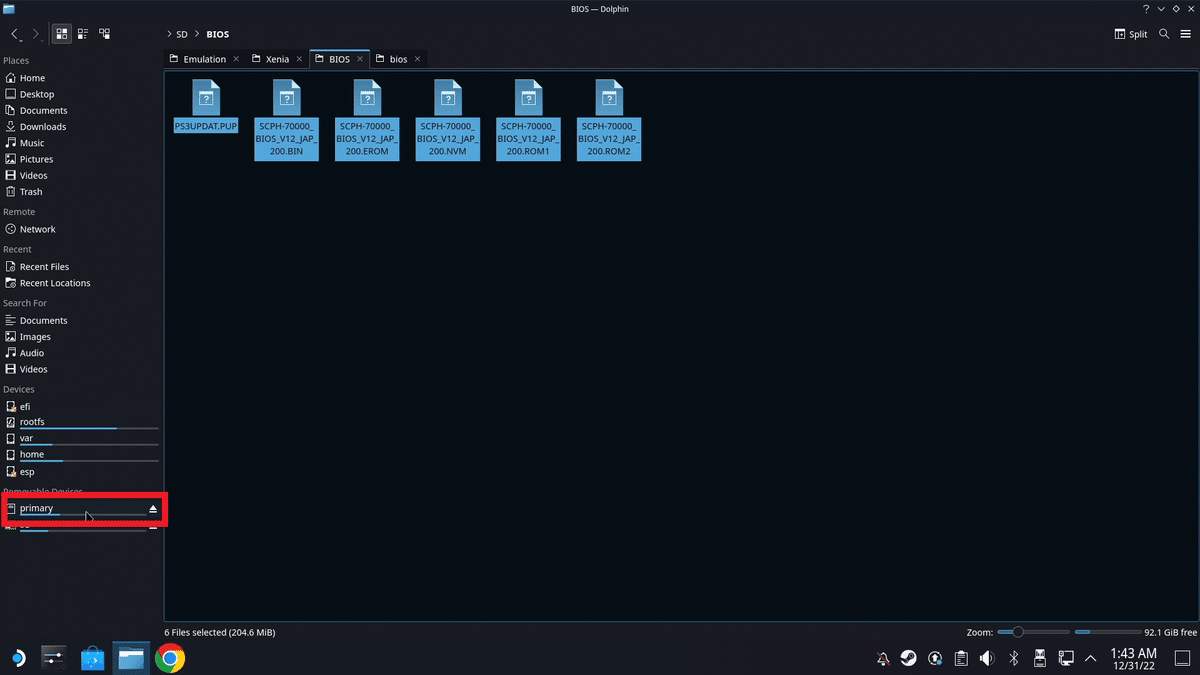
Task: Go forward with the forward arrow
Action: pos(37,34)
